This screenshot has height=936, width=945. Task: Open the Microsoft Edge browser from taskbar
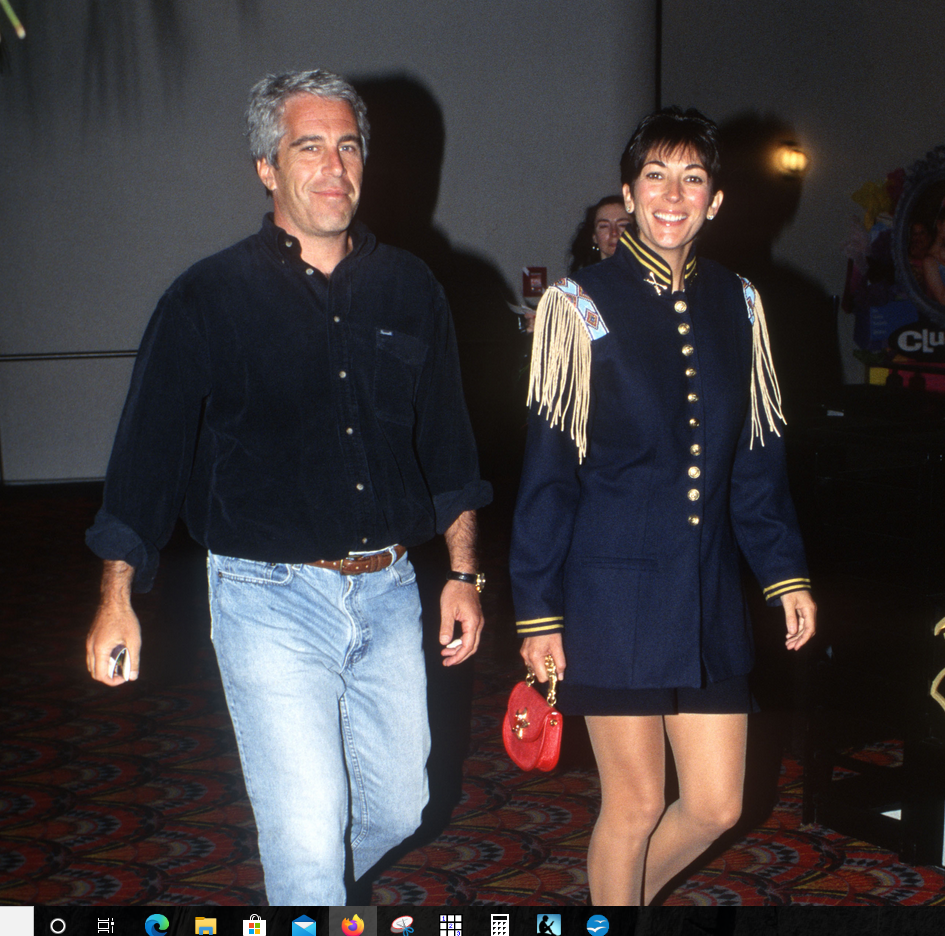tap(157, 924)
